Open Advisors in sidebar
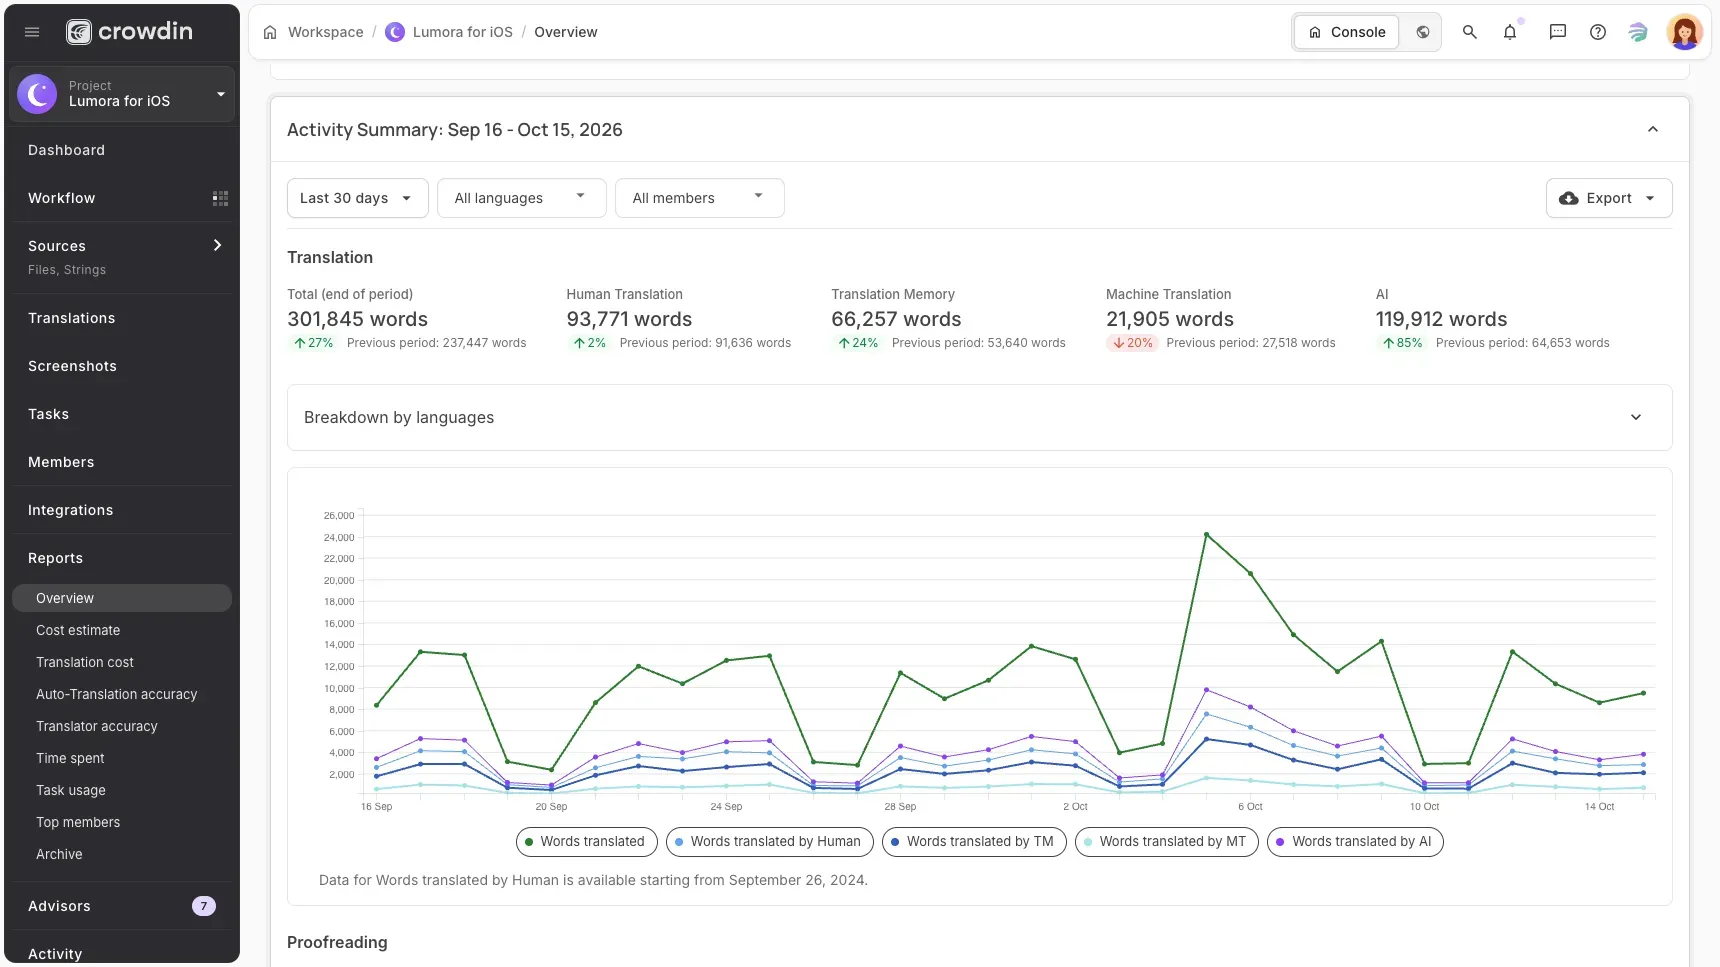The image size is (1720, 967). (x=59, y=906)
